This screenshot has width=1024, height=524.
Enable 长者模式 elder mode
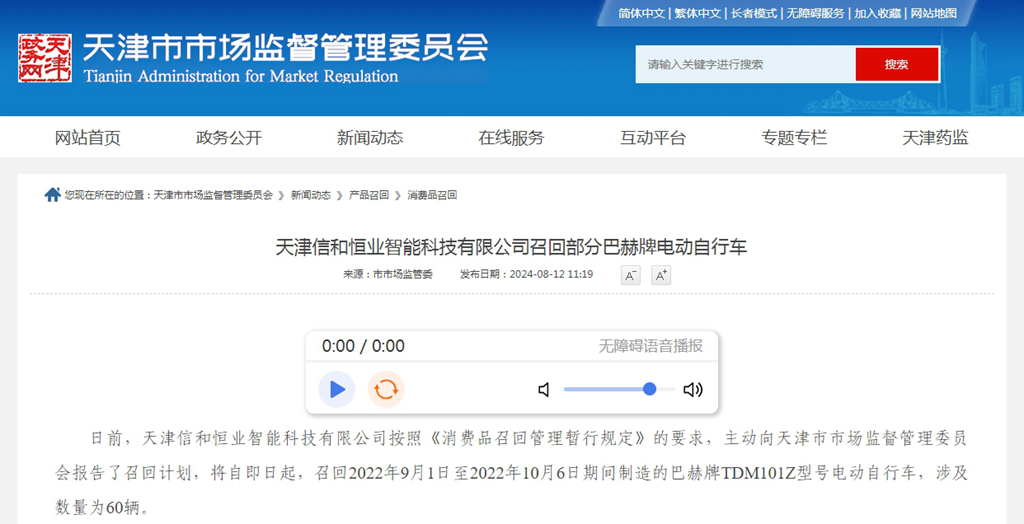[753, 13]
